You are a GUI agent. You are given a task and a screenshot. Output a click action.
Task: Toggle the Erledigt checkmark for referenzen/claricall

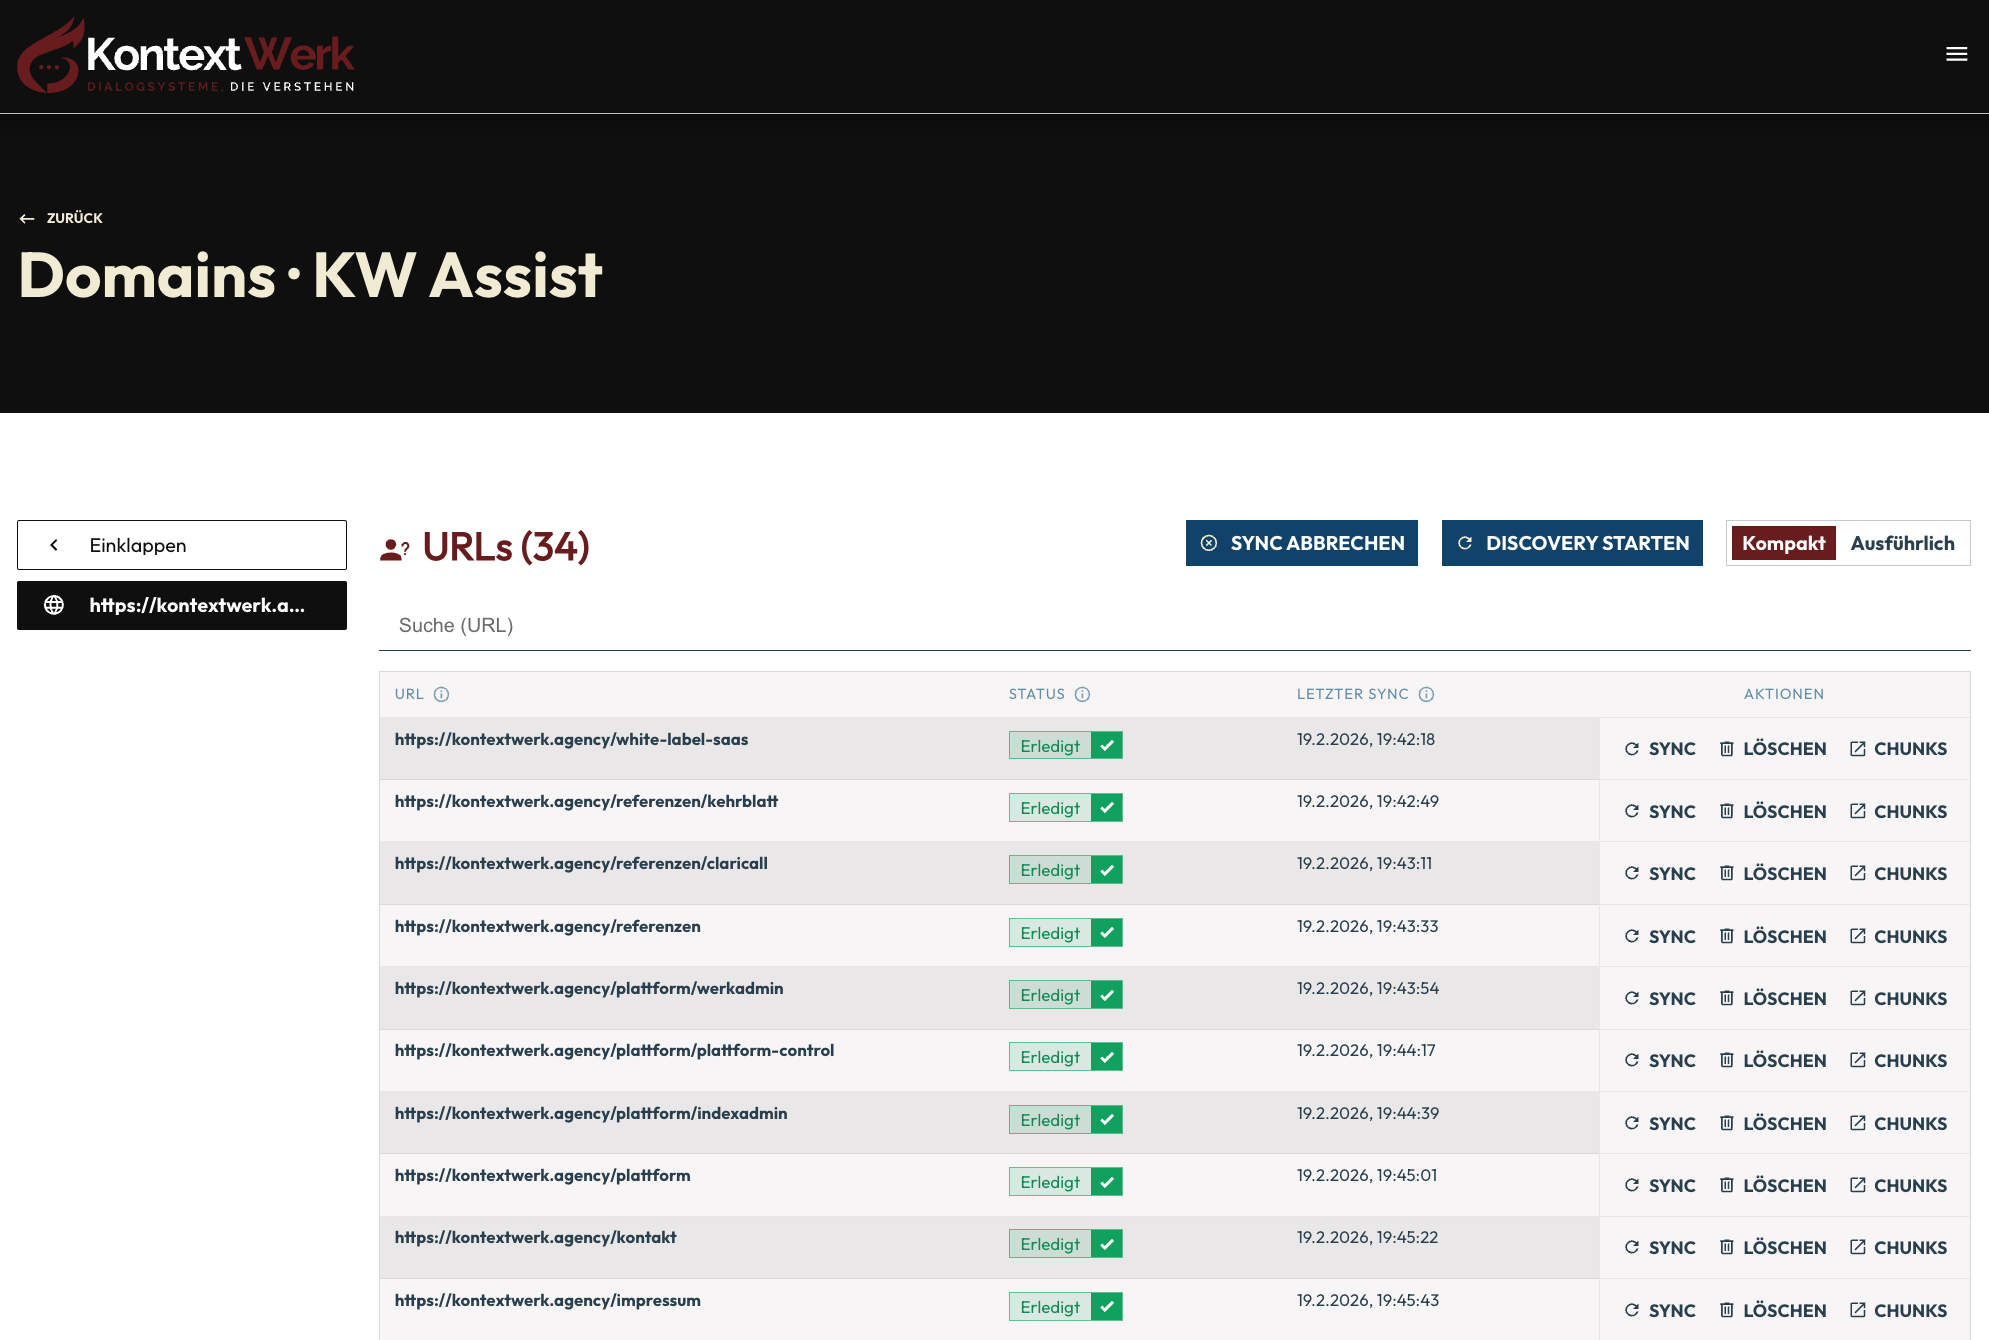1107,869
